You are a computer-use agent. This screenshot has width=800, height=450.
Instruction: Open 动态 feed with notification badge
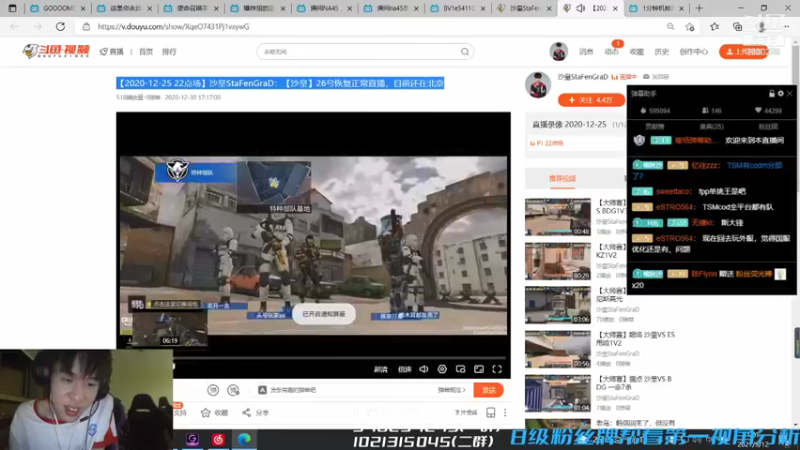tap(611, 52)
